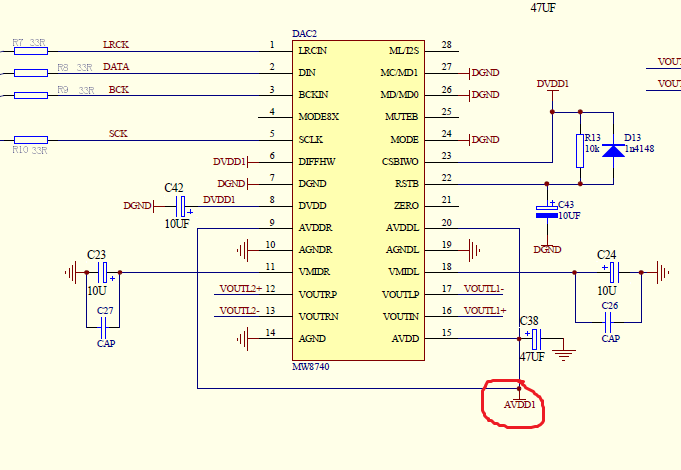The image size is (681, 470).
Task: Select resistor R10 symbol on SCK line
Action: (x=31, y=140)
